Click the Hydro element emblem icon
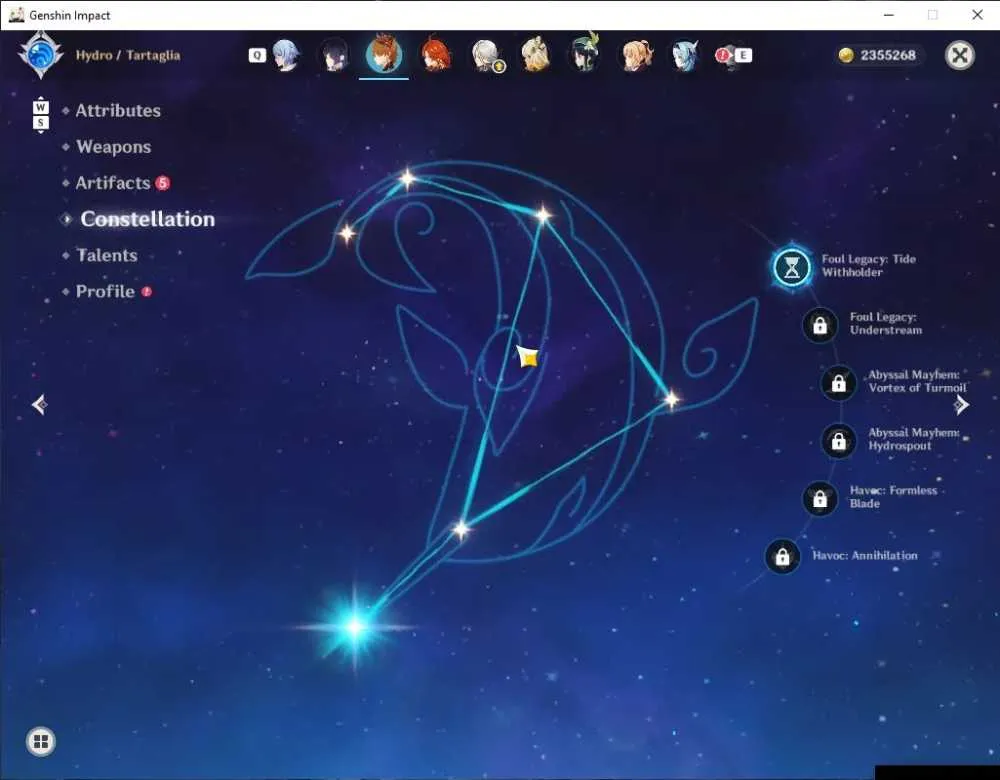The image size is (1000, 780). click(40, 55)
